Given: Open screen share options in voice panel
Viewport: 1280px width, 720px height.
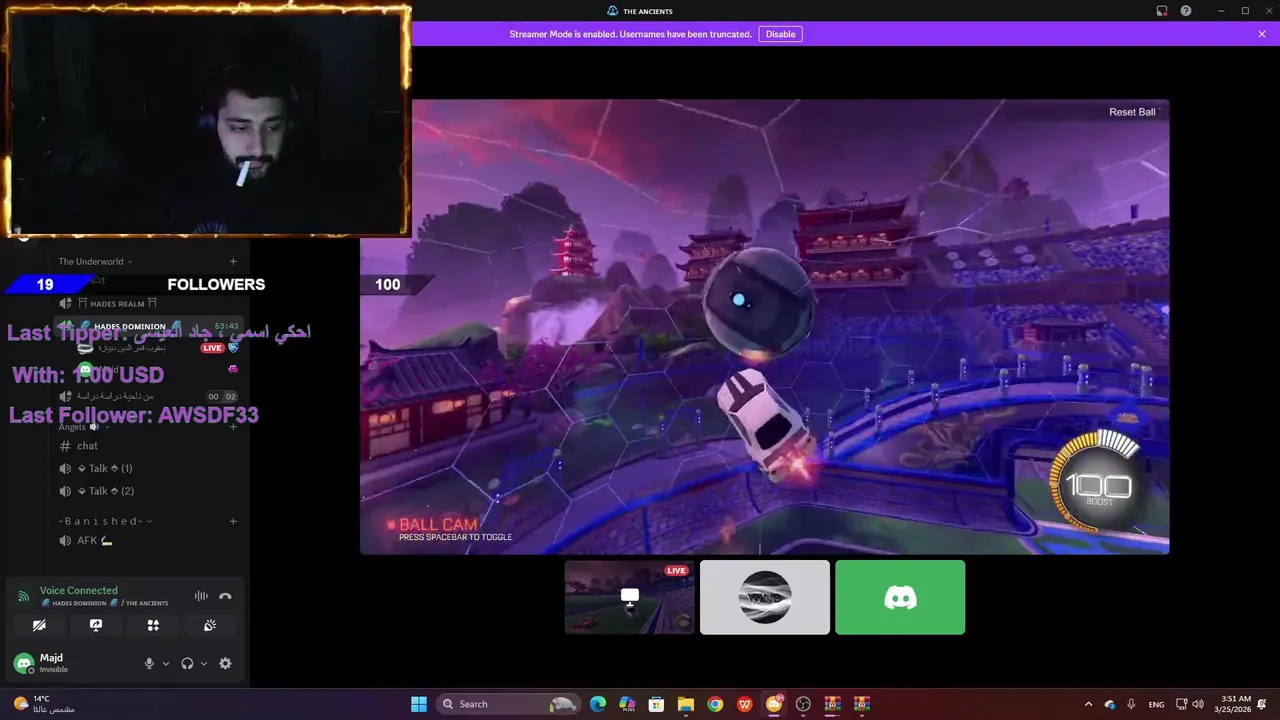Looking at the screenshot, I should click(96, 625).
